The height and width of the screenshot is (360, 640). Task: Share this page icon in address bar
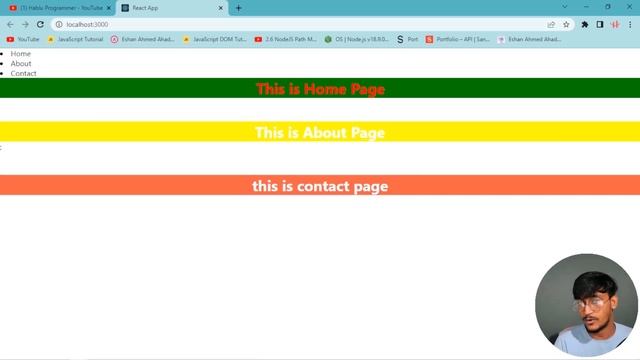(551, 24)
